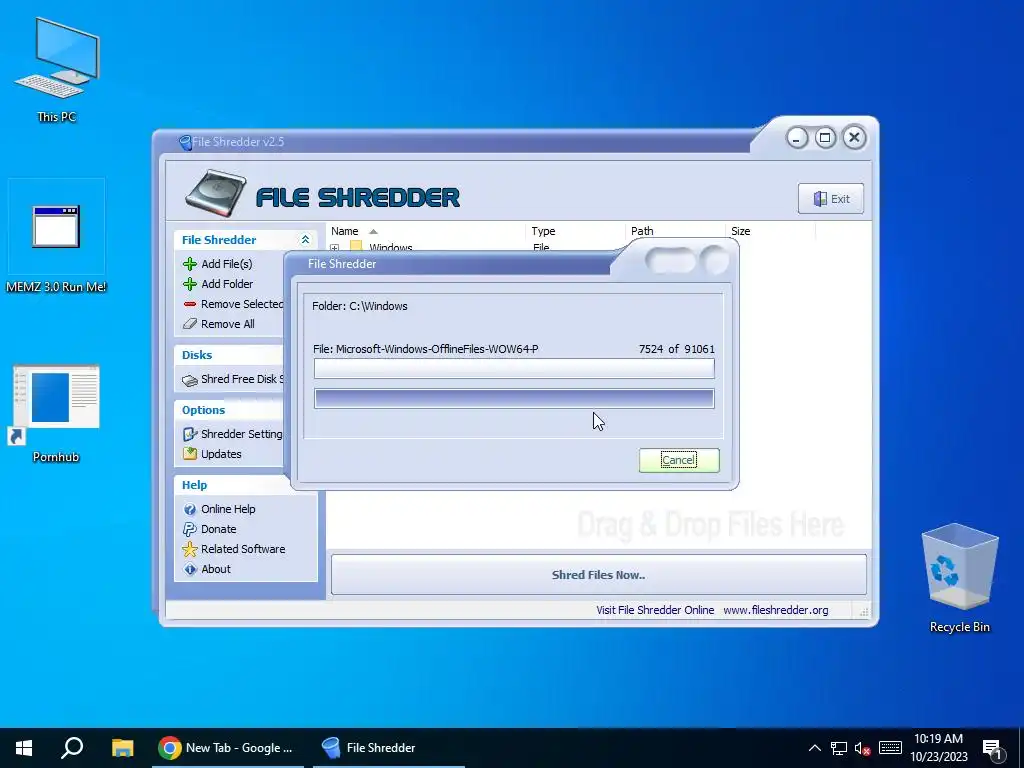Click the Shred Free Disk Space drive icon
The height and width of the screenshot is (768, 1024).
190,379
